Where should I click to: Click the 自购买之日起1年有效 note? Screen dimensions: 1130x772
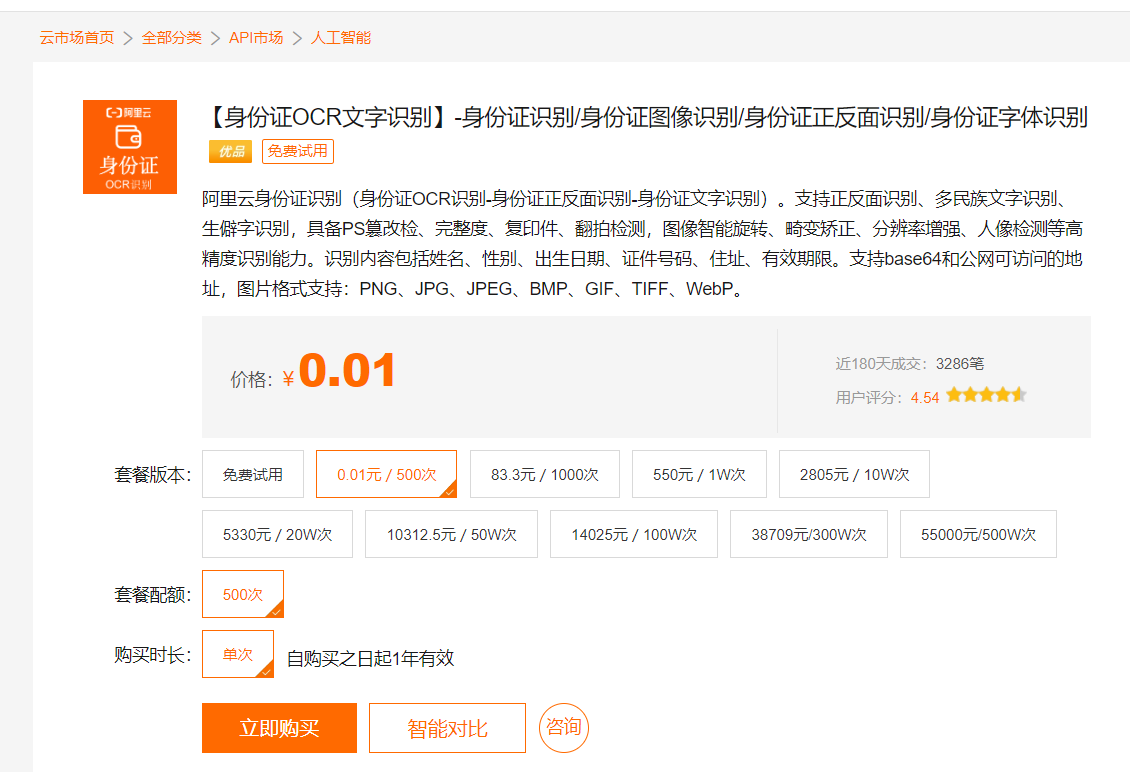[370, 658]
